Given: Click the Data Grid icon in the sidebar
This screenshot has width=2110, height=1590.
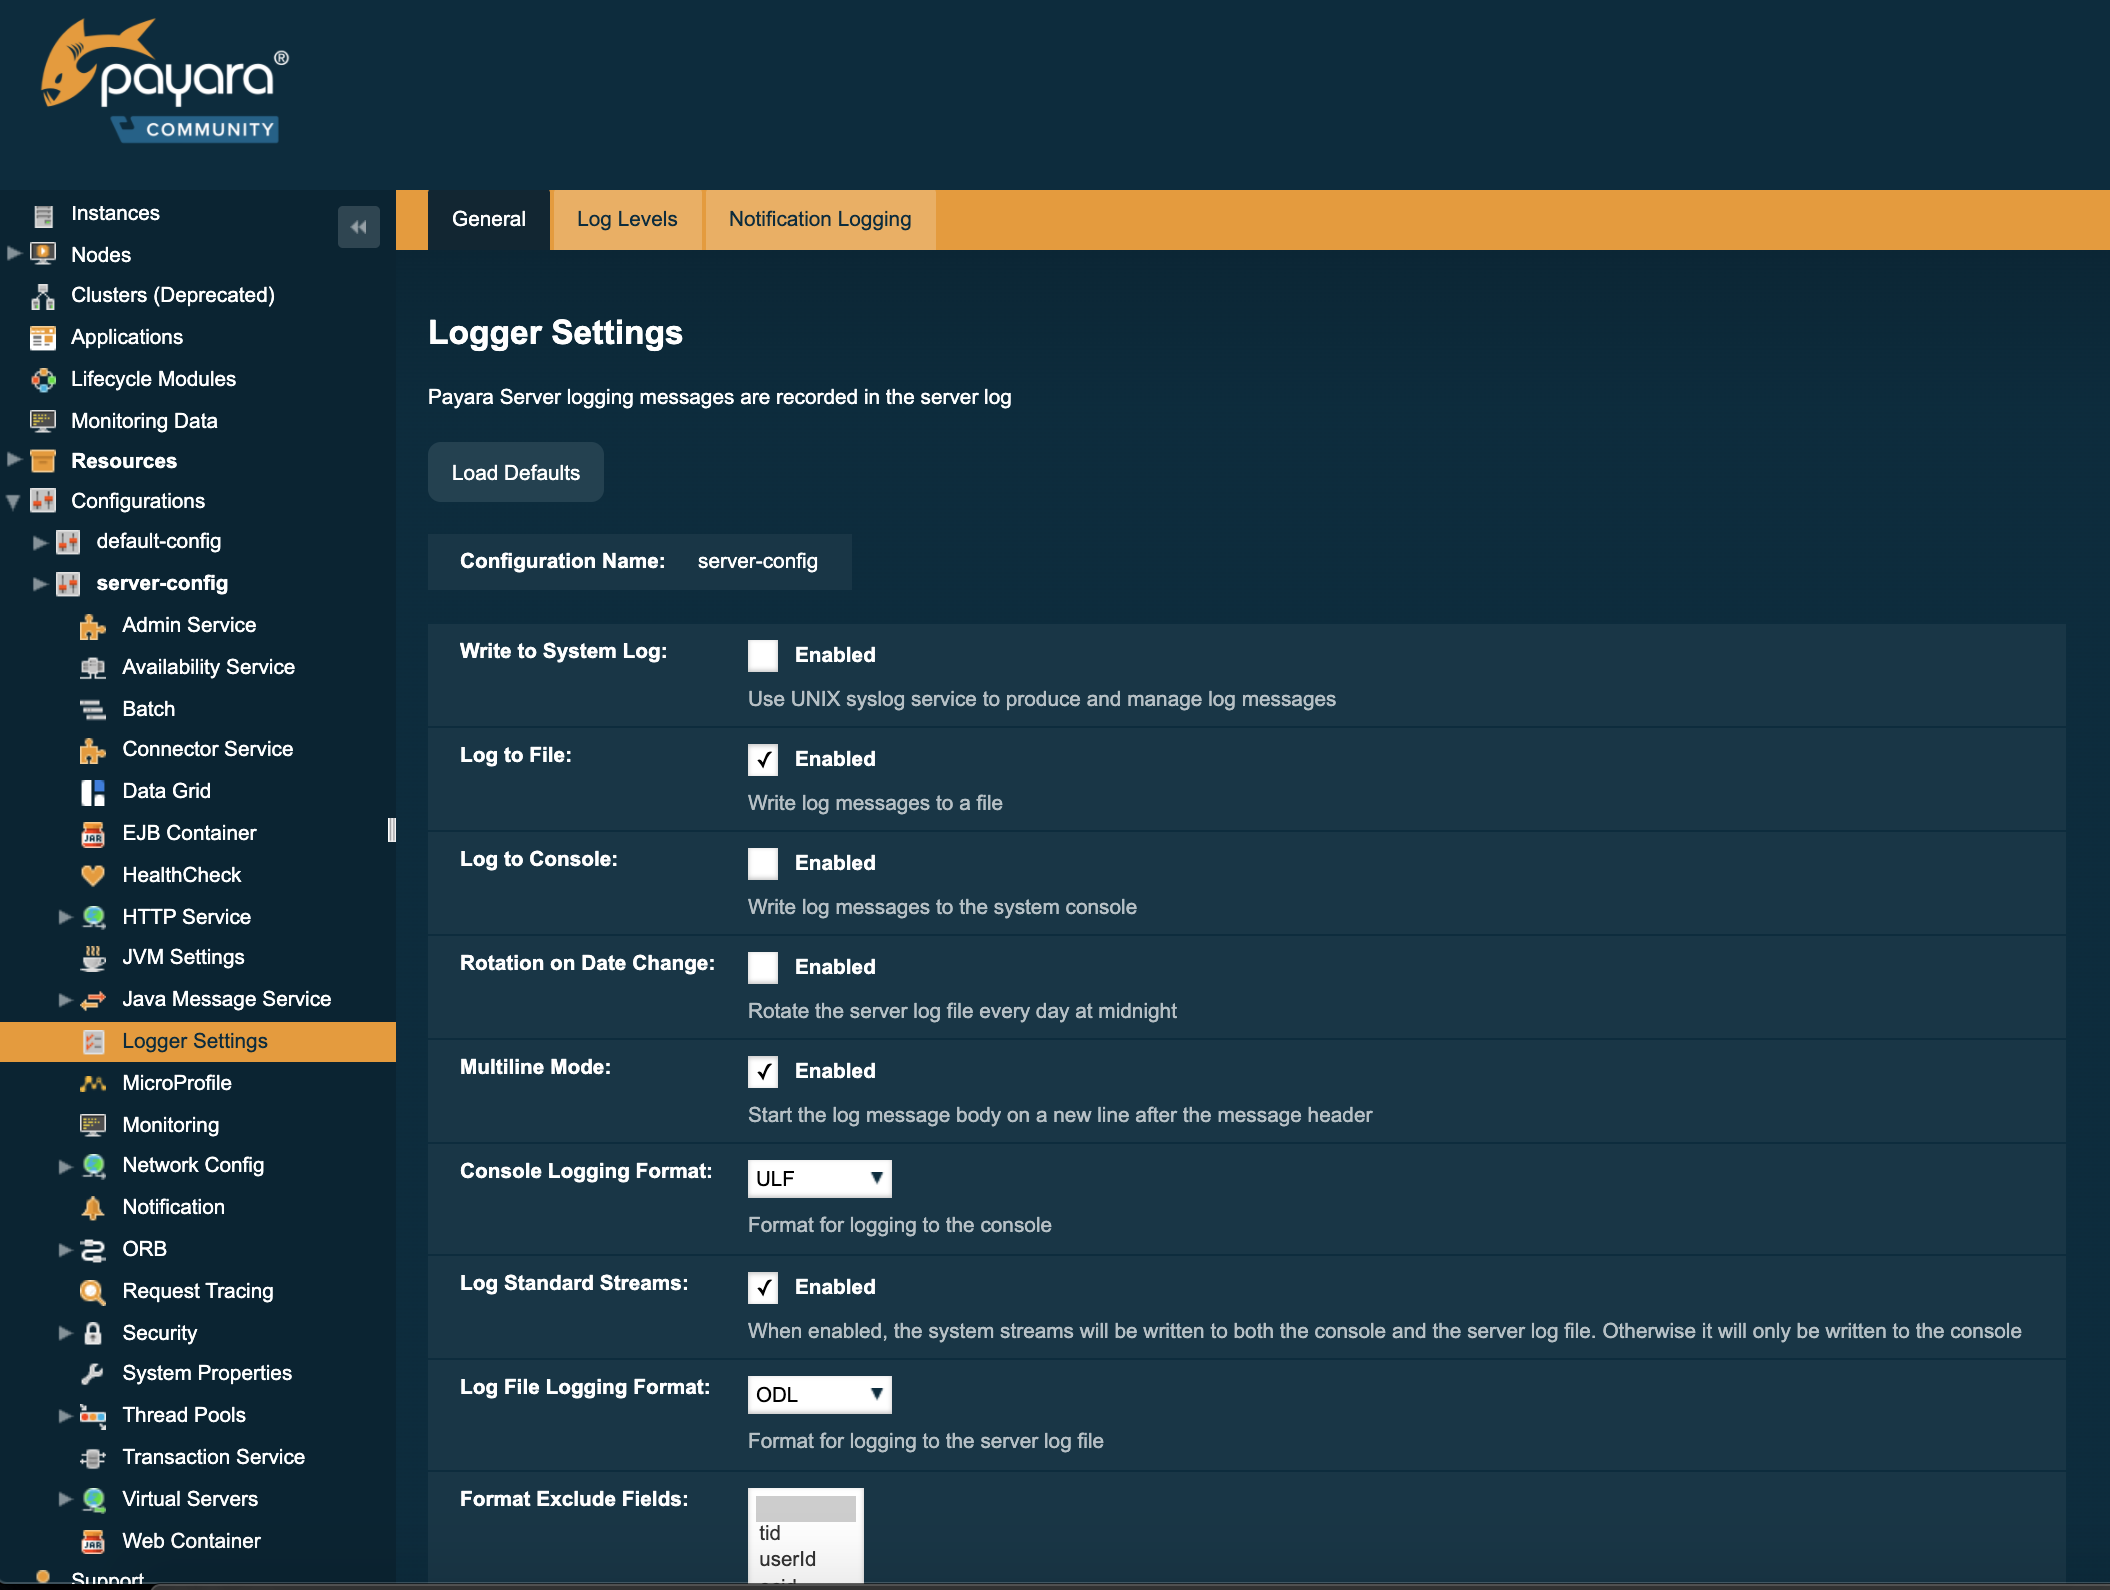Looking at the screenshot, I should tap(93, 791).
